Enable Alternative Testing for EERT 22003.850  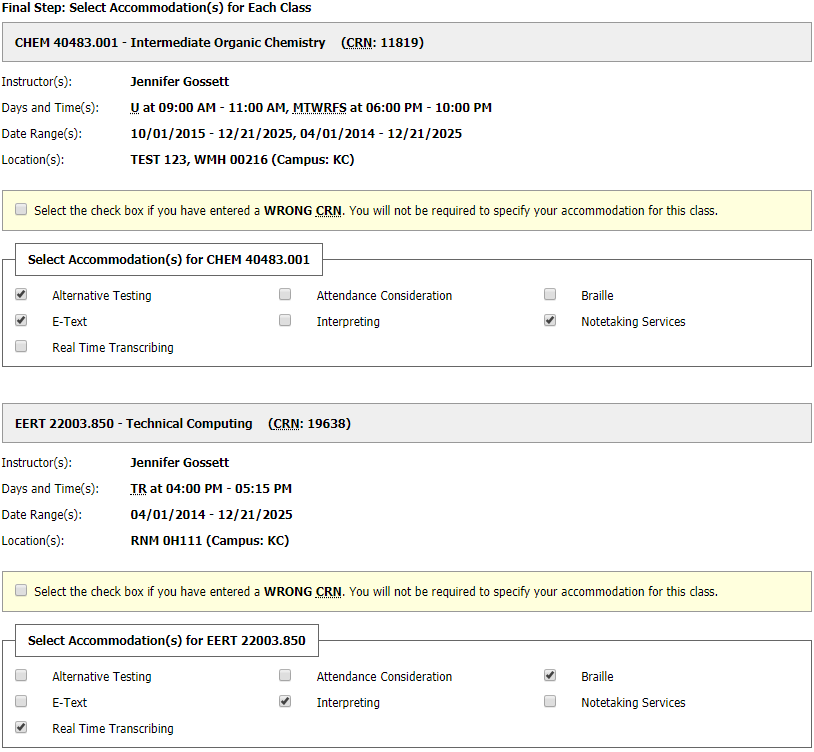(x=21, y=675)
